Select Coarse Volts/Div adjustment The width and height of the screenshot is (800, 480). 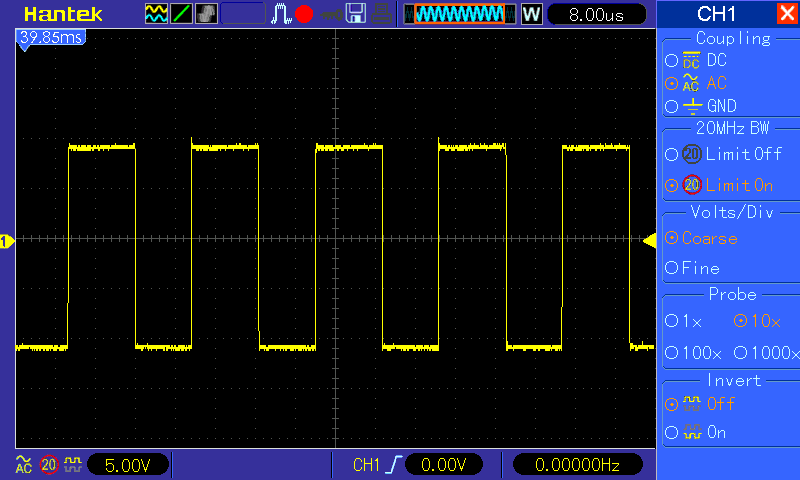pyautogui.click(x=702, y=238)
